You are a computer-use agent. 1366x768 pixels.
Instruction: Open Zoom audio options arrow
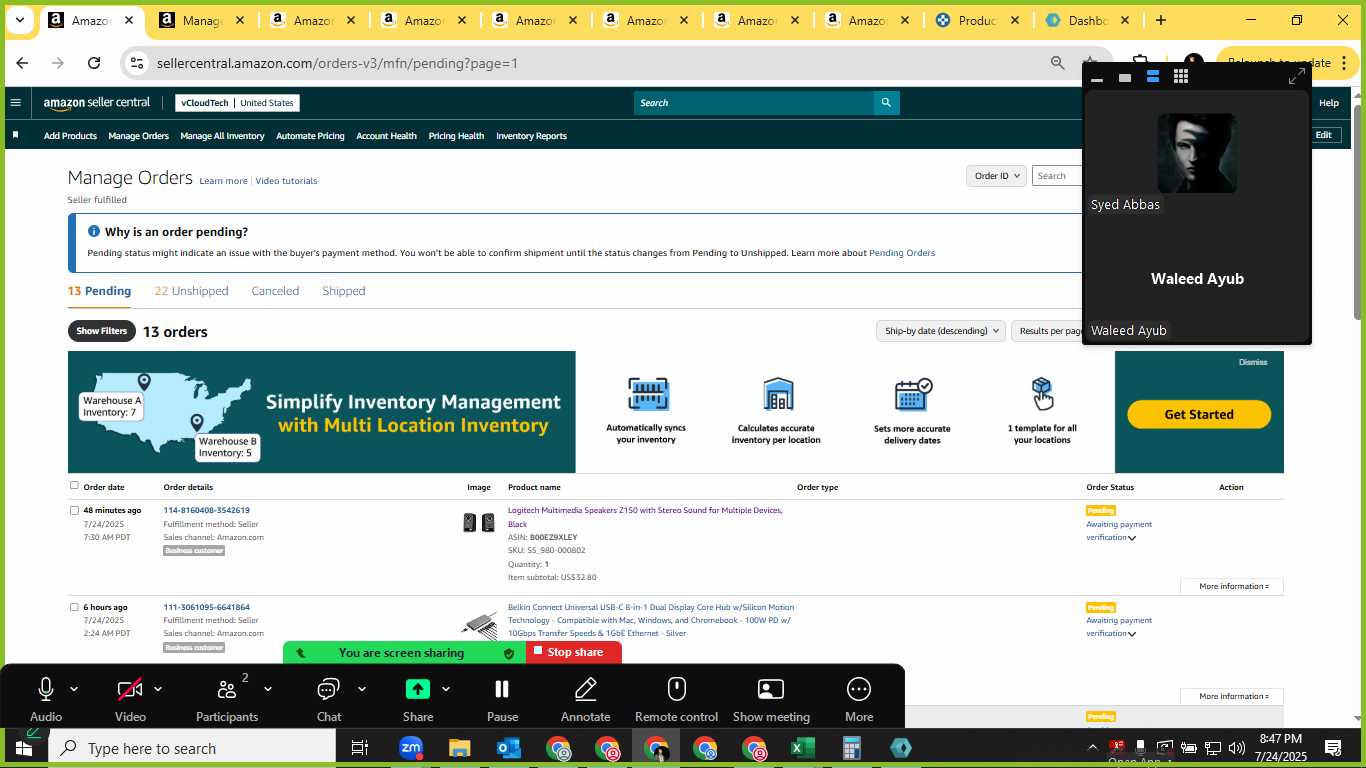(74, 689)
